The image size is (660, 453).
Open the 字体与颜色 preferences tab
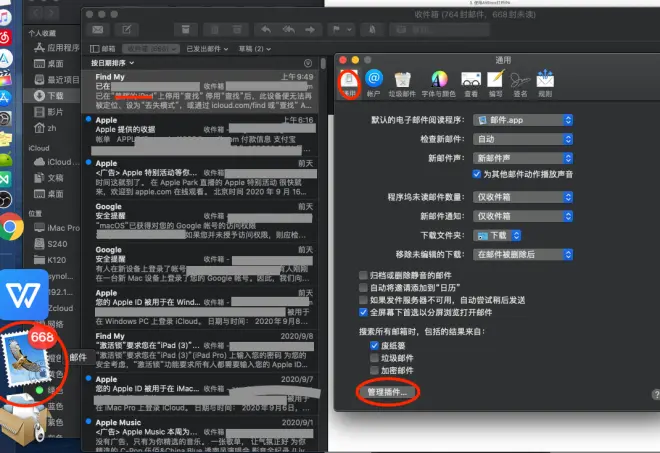(439, 84)
